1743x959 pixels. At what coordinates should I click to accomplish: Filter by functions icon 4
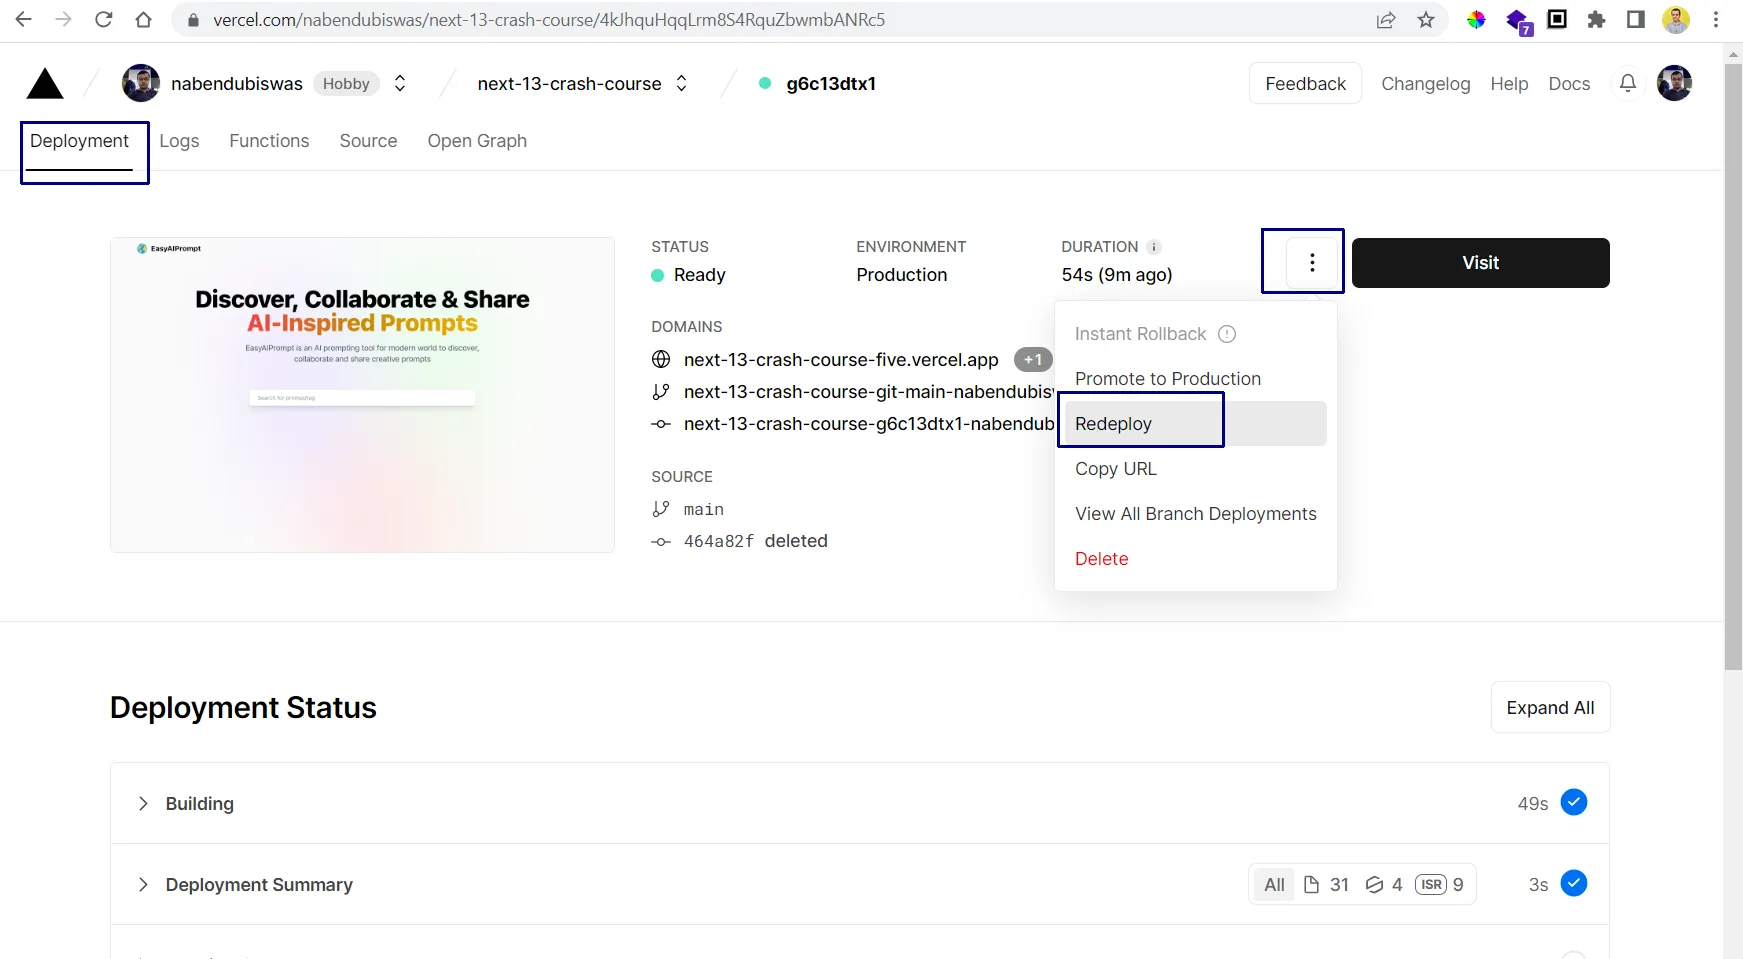(x=1384, y=885)
